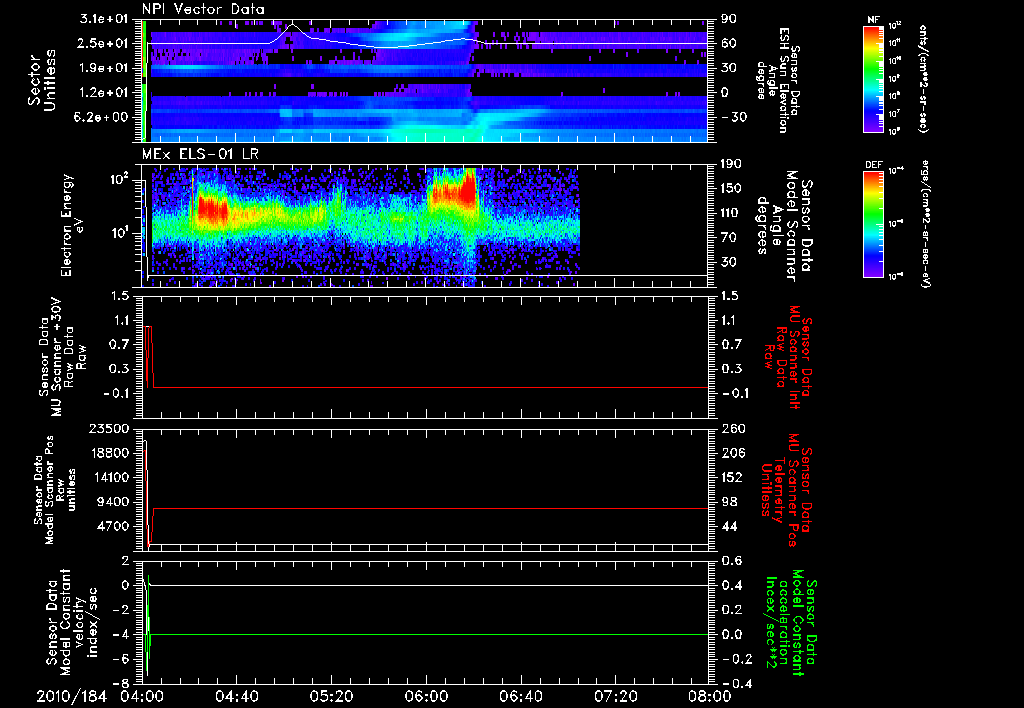Click the '2010/184' date label
Screen dimensions: 1024x708
pos(71,696)
